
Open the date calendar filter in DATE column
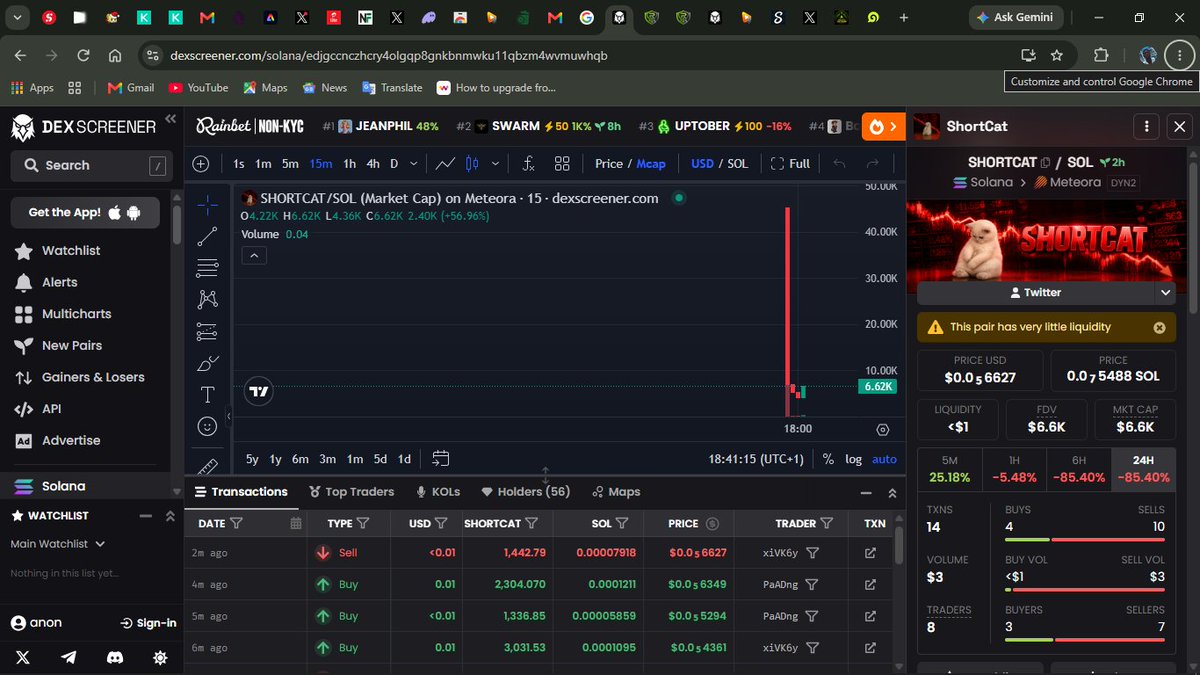[295, 523]
